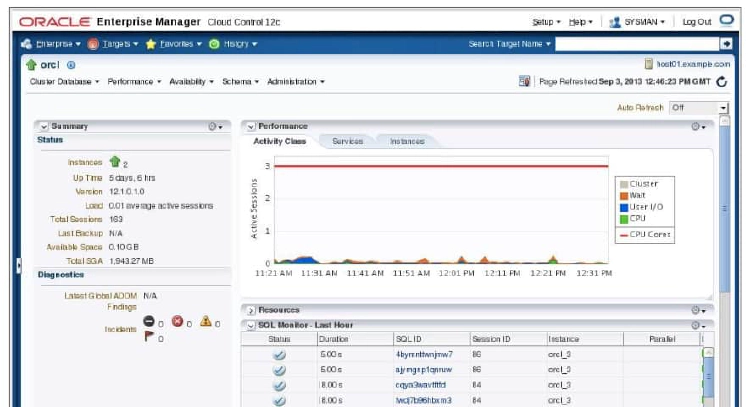The width and height of the screenshot is (750, 407).
Task: Open SQL ID starting with cqya on the third row
Action: click(x=420, y=385)
